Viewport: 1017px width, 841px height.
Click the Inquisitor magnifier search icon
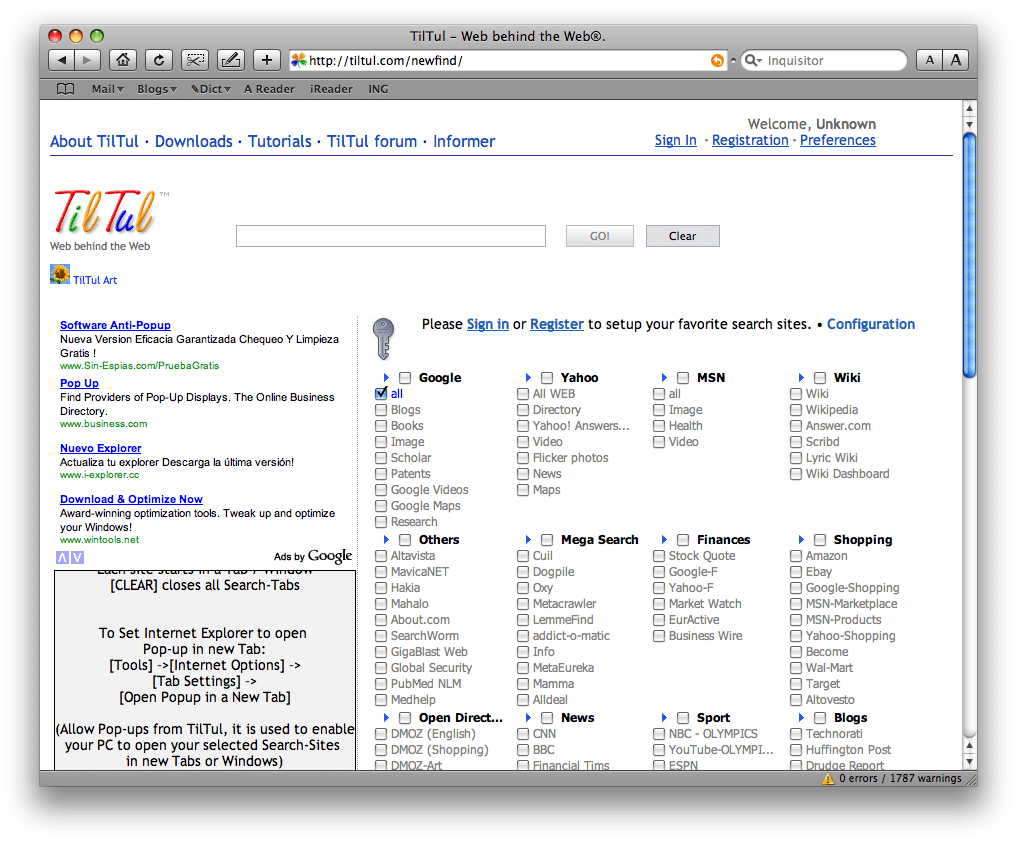click(x=752, y=60)
